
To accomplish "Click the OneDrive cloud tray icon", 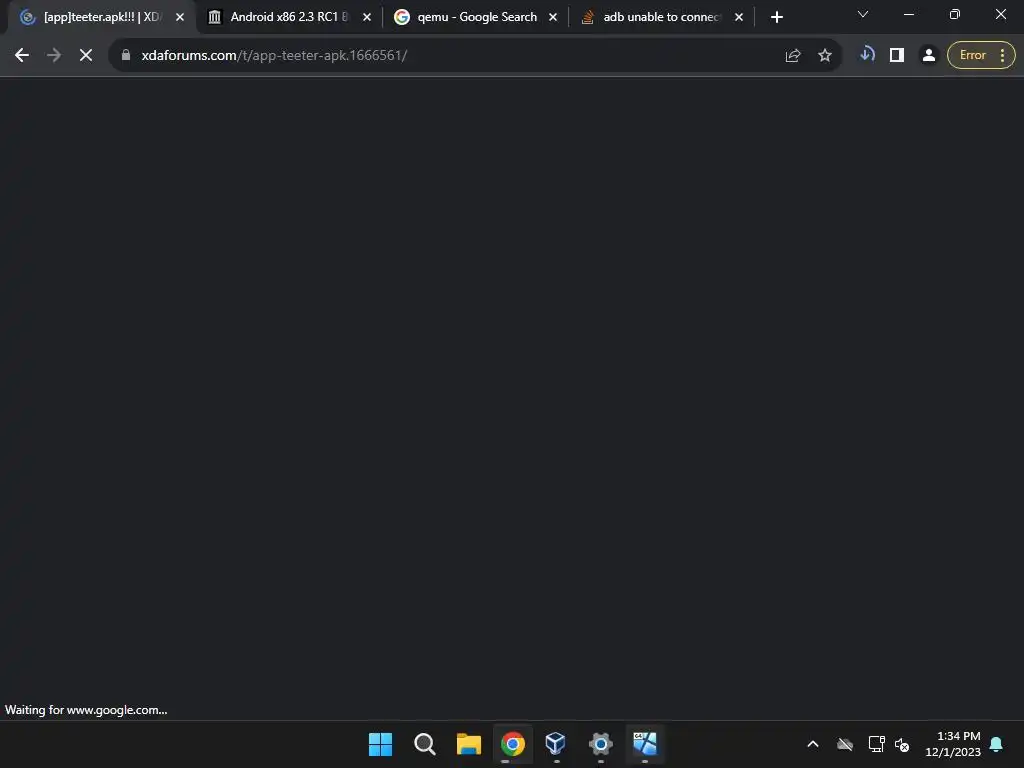I will (845, 744).
